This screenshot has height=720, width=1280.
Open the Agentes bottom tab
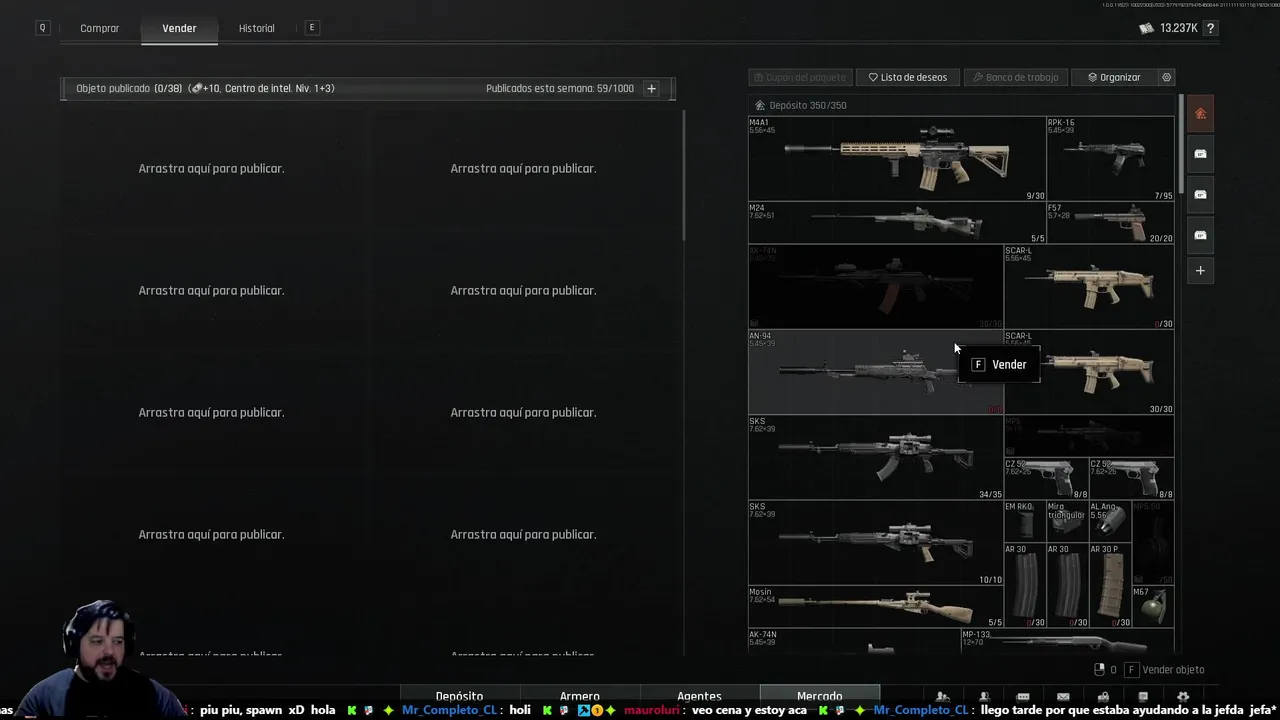pos(700,696)
